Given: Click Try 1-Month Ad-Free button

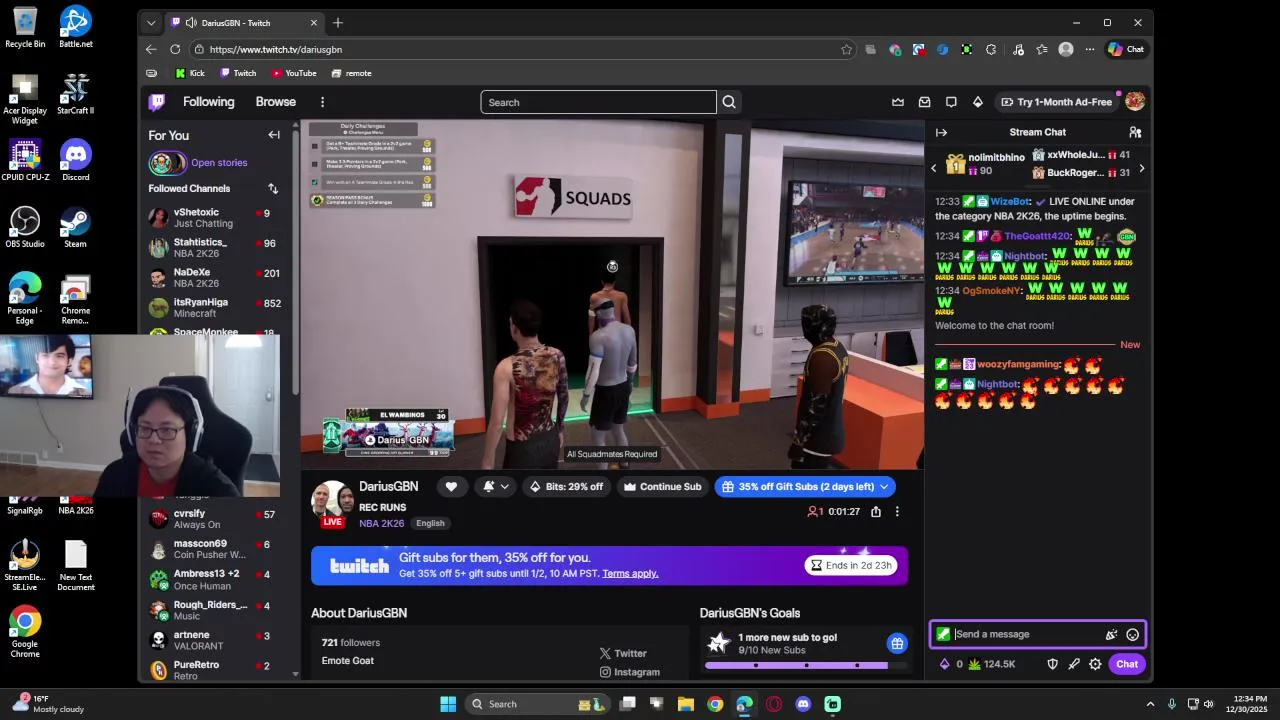Looking at the screenshot, I should 1056,102.
